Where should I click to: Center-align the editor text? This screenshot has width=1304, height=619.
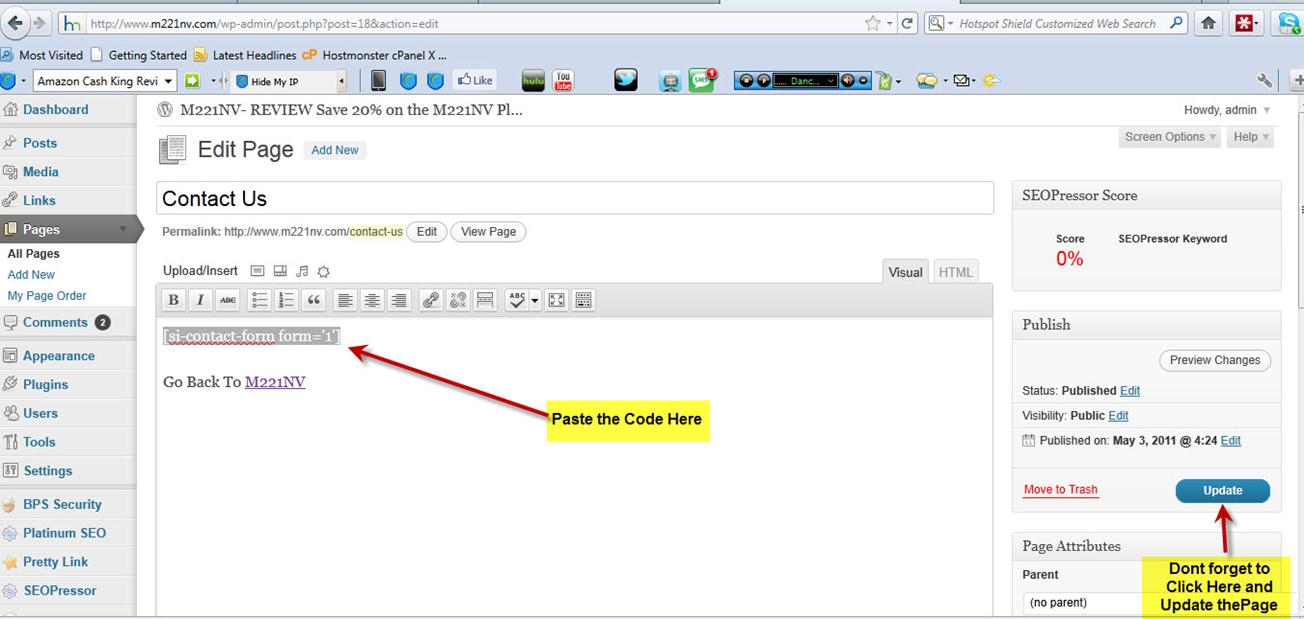point(372,300)
